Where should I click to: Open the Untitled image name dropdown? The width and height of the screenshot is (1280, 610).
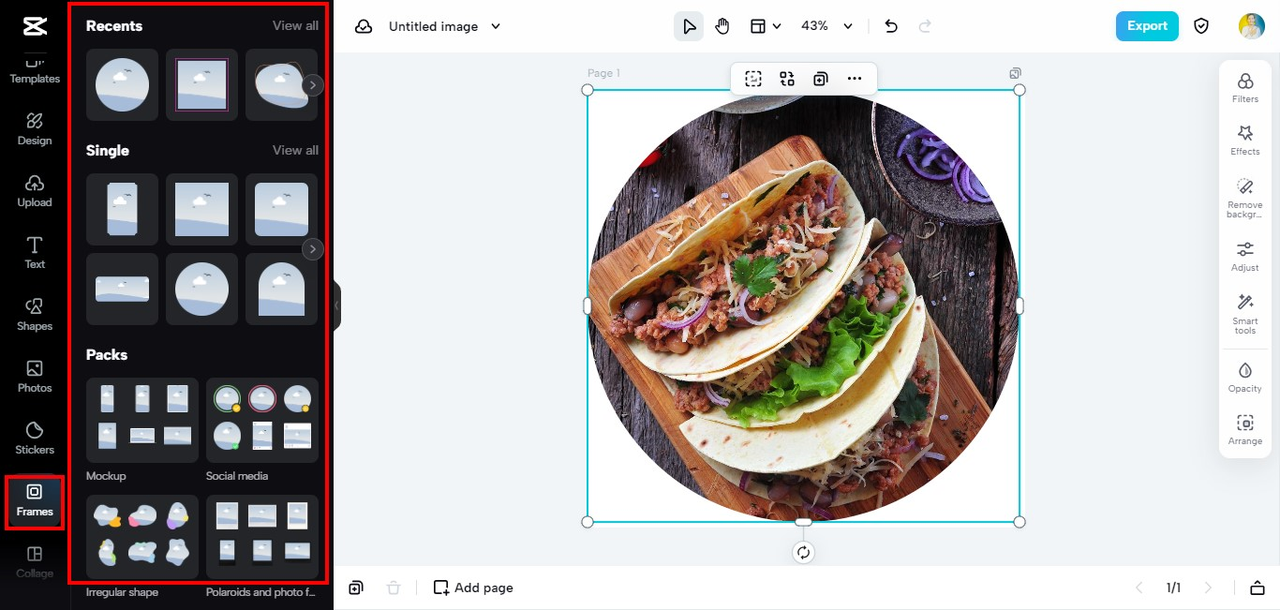pyautogui.click(x=445, y=26)
